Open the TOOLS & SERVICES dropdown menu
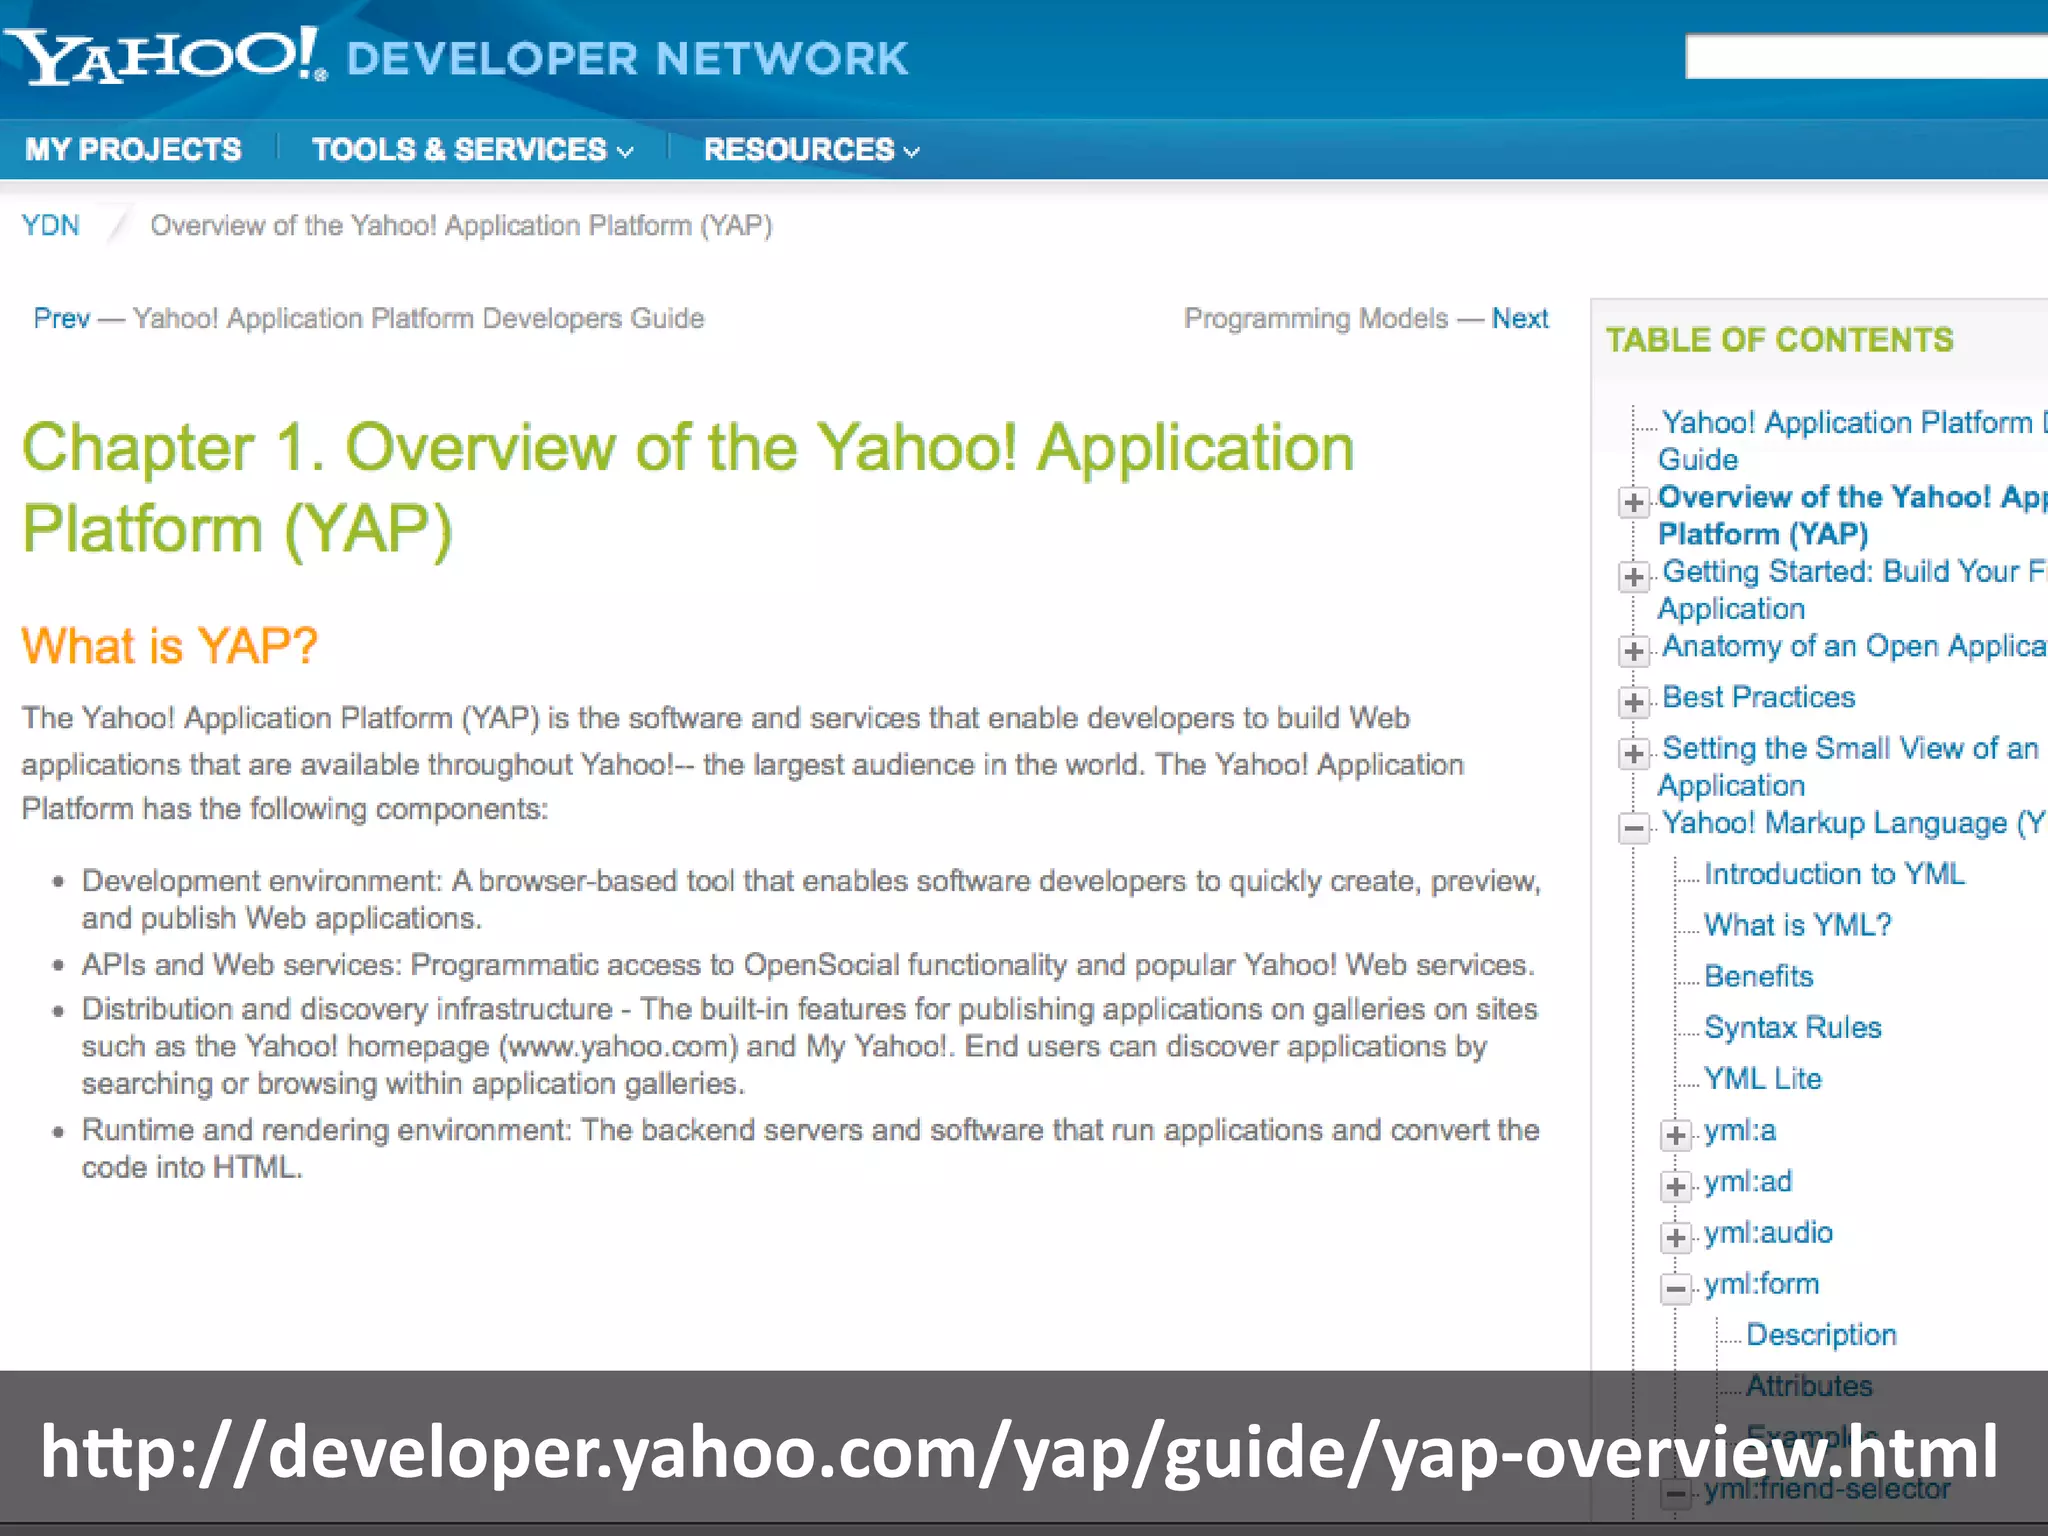 pyautogui.click(x=473, y=150)
